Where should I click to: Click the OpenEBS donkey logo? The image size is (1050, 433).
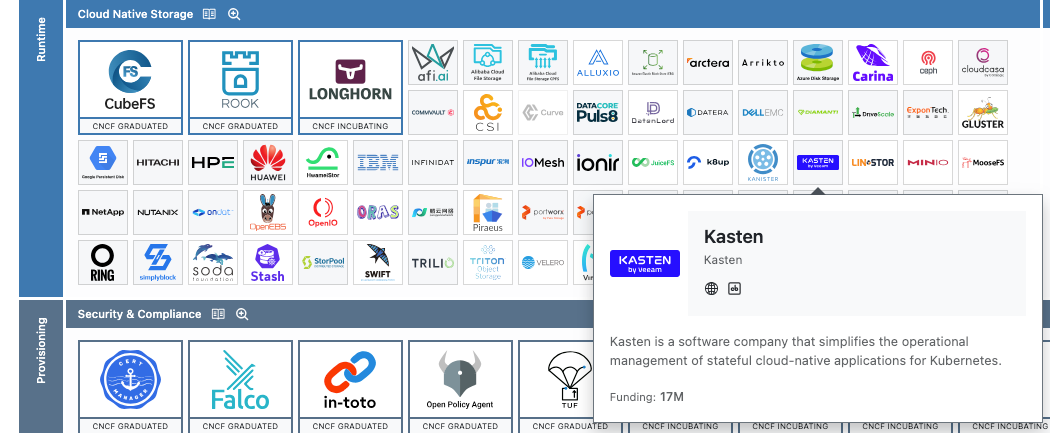pyautogui.click(x=268, y=212)
